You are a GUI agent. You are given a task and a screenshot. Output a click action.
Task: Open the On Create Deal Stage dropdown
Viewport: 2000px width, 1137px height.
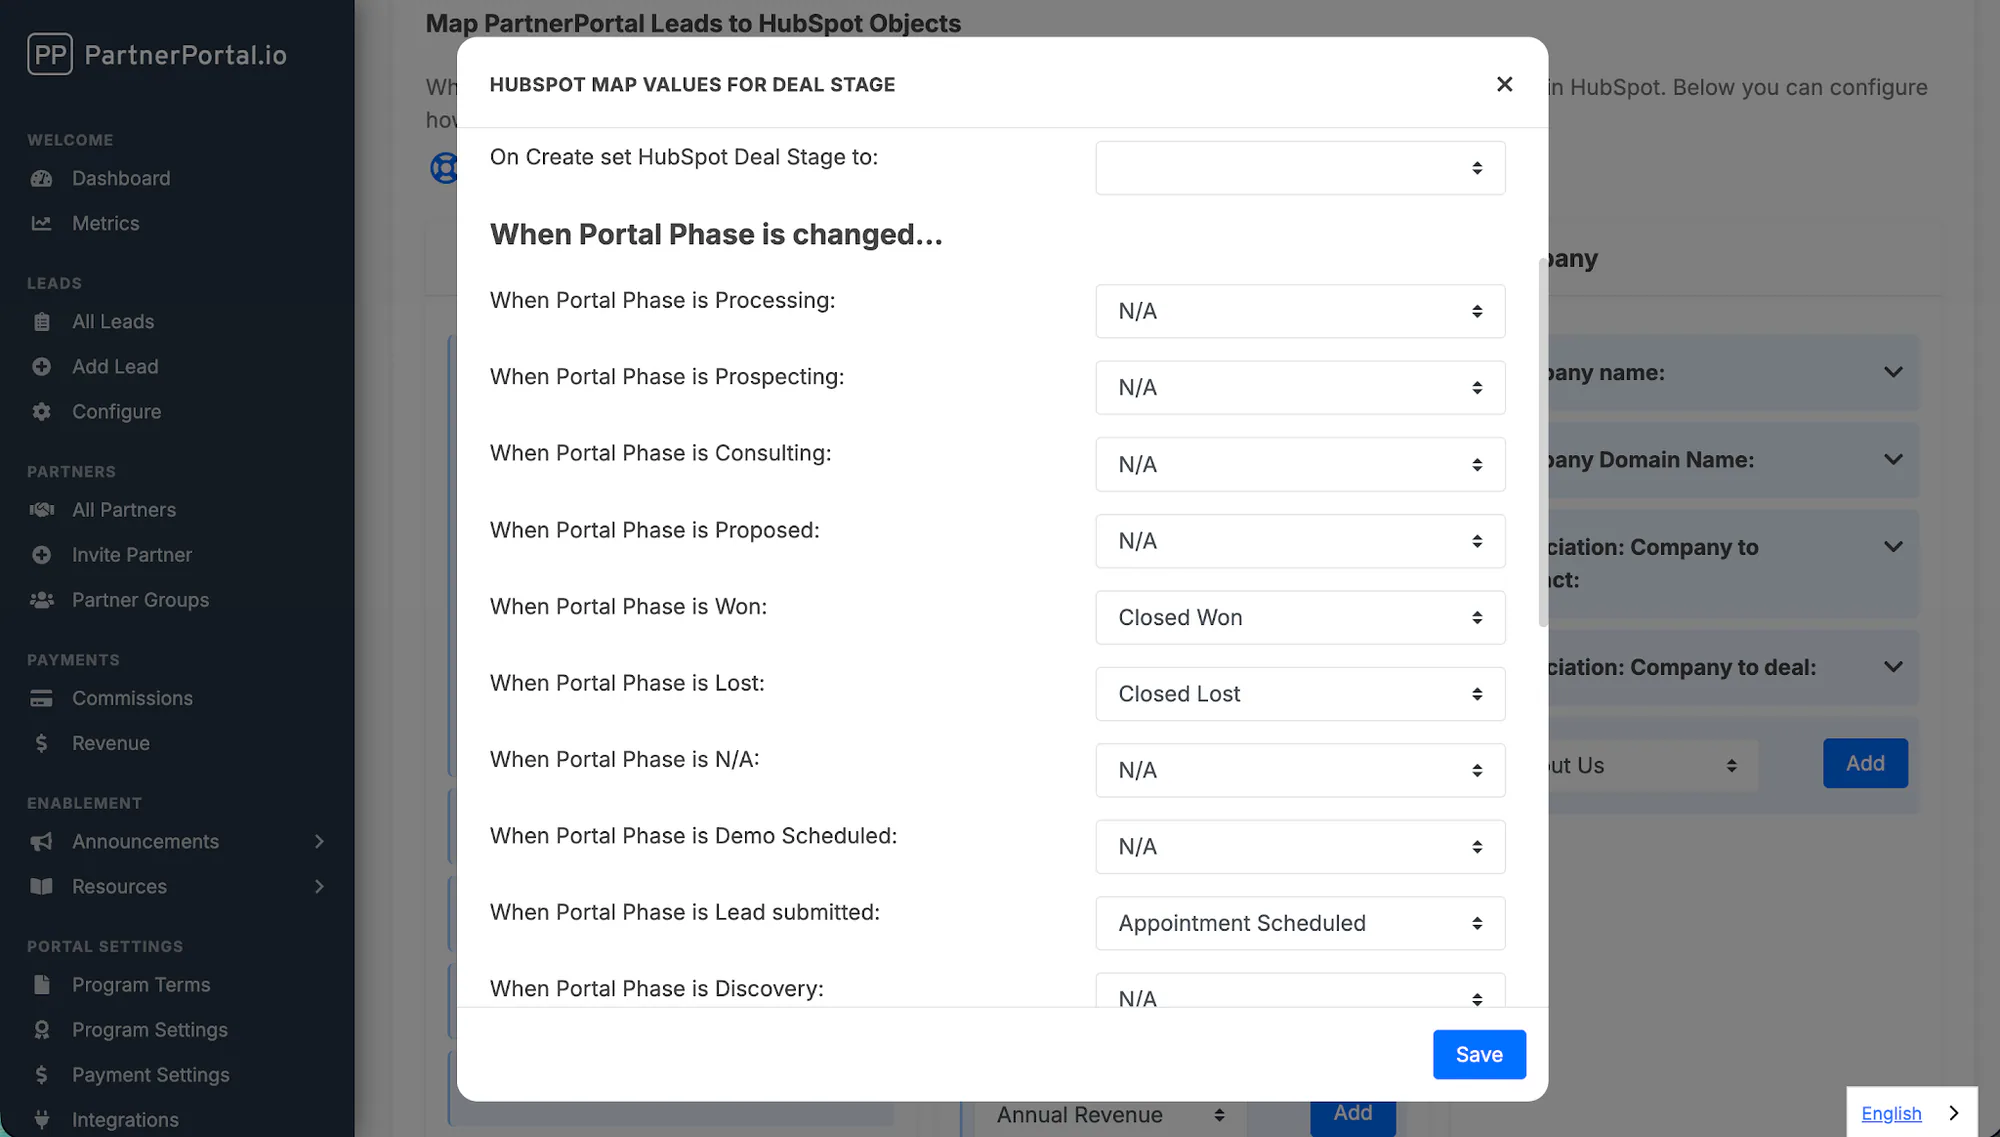1300,168
